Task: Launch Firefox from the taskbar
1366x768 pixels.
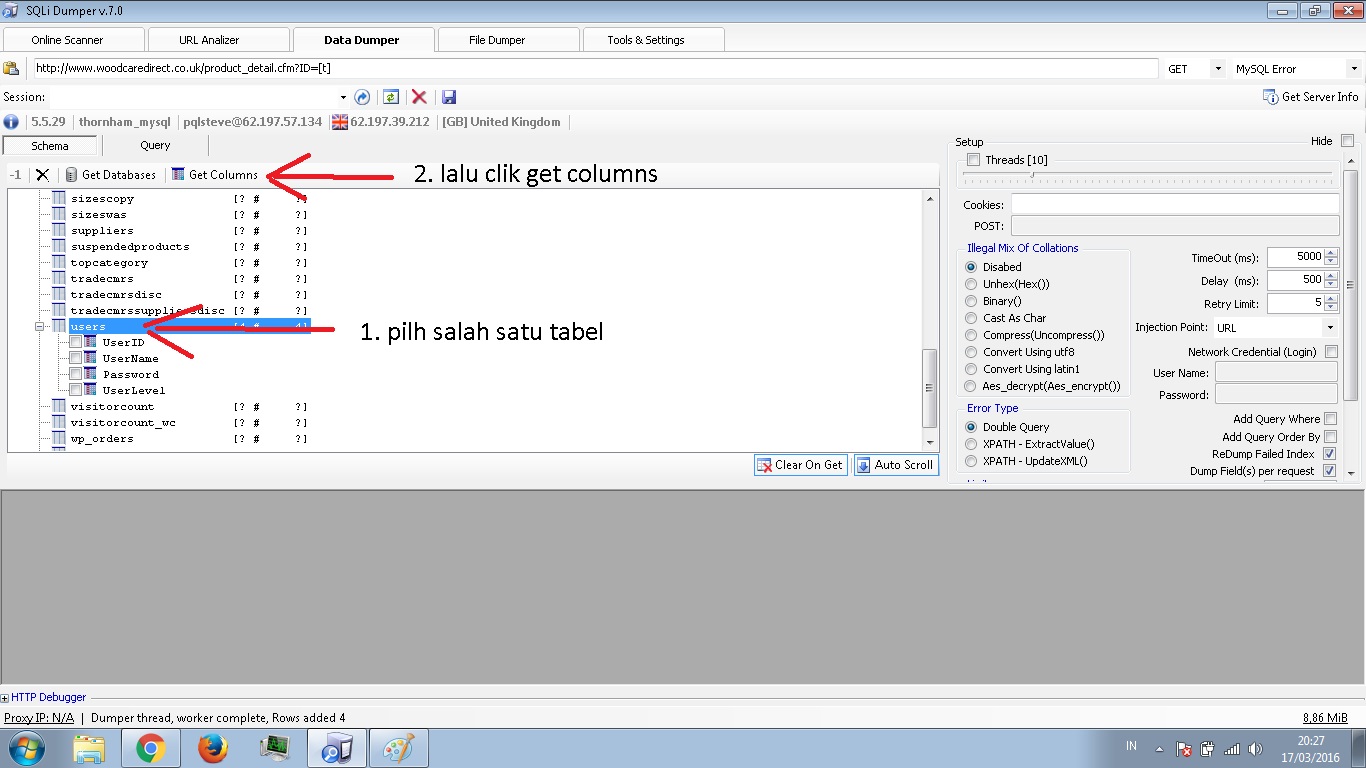Action: [x=213, y=748]
